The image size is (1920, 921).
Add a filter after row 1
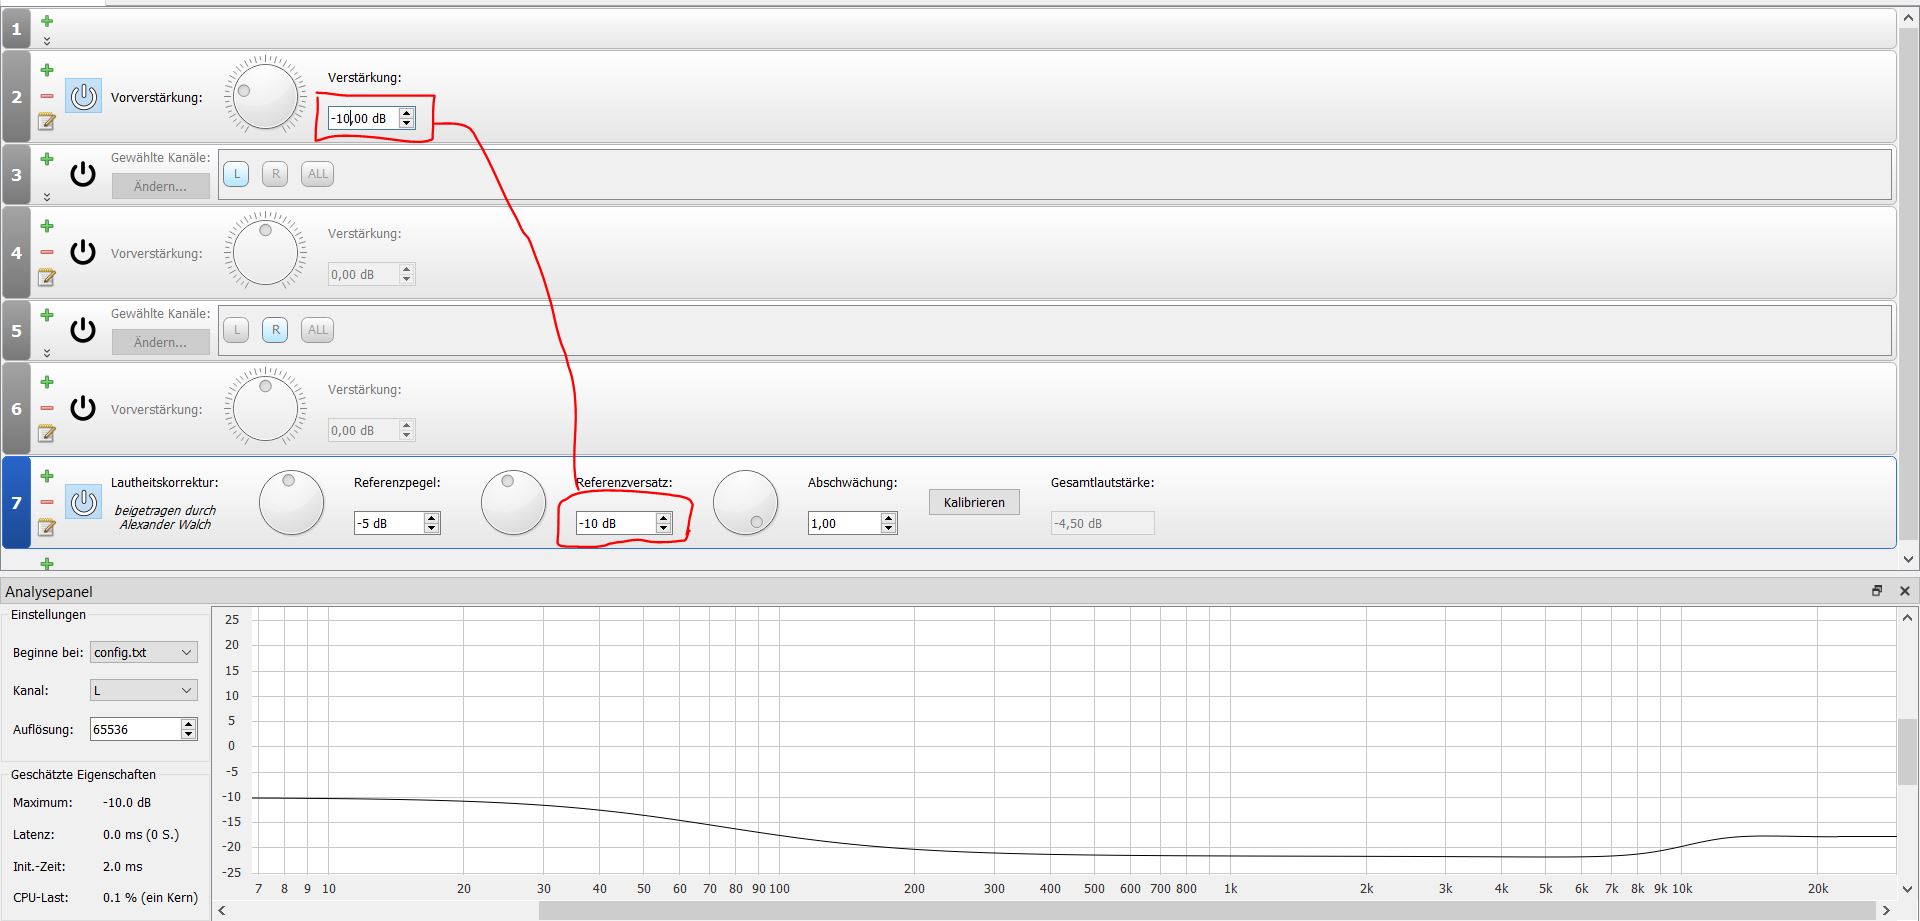coord(47,21)
